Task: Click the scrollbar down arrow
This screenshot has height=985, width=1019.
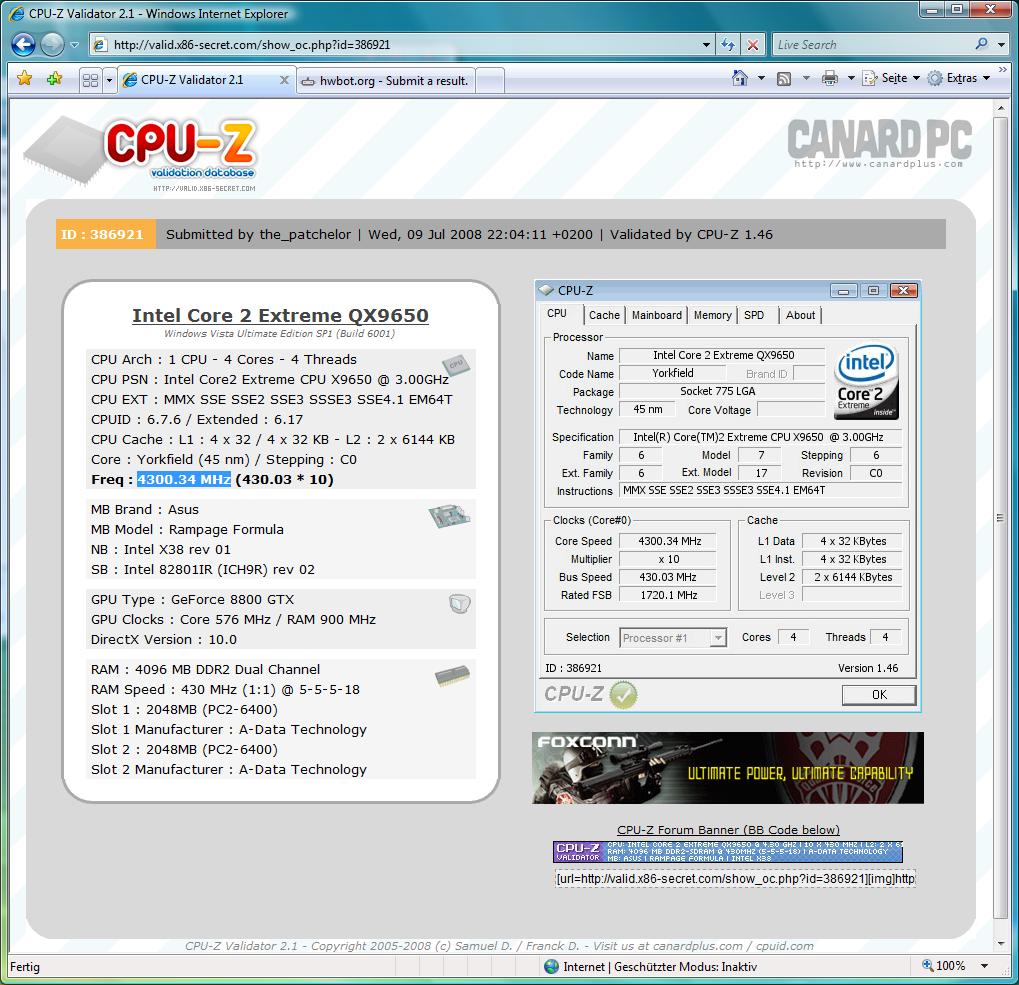Action: click(x=1001, y=944)
